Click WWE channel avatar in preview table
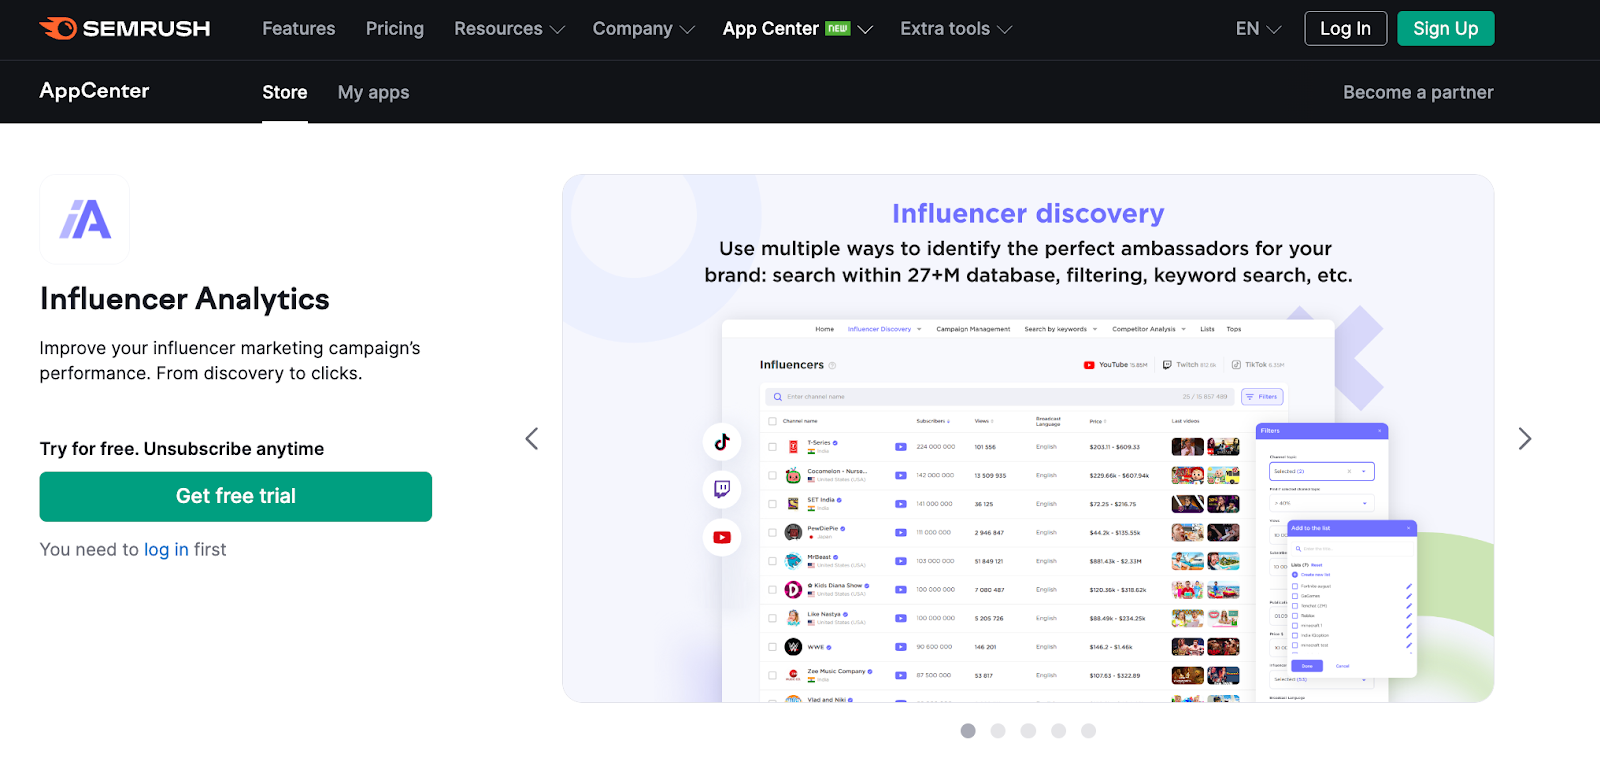The height and width of the screenshot is (784, 1600). click(x=793, y=647)
